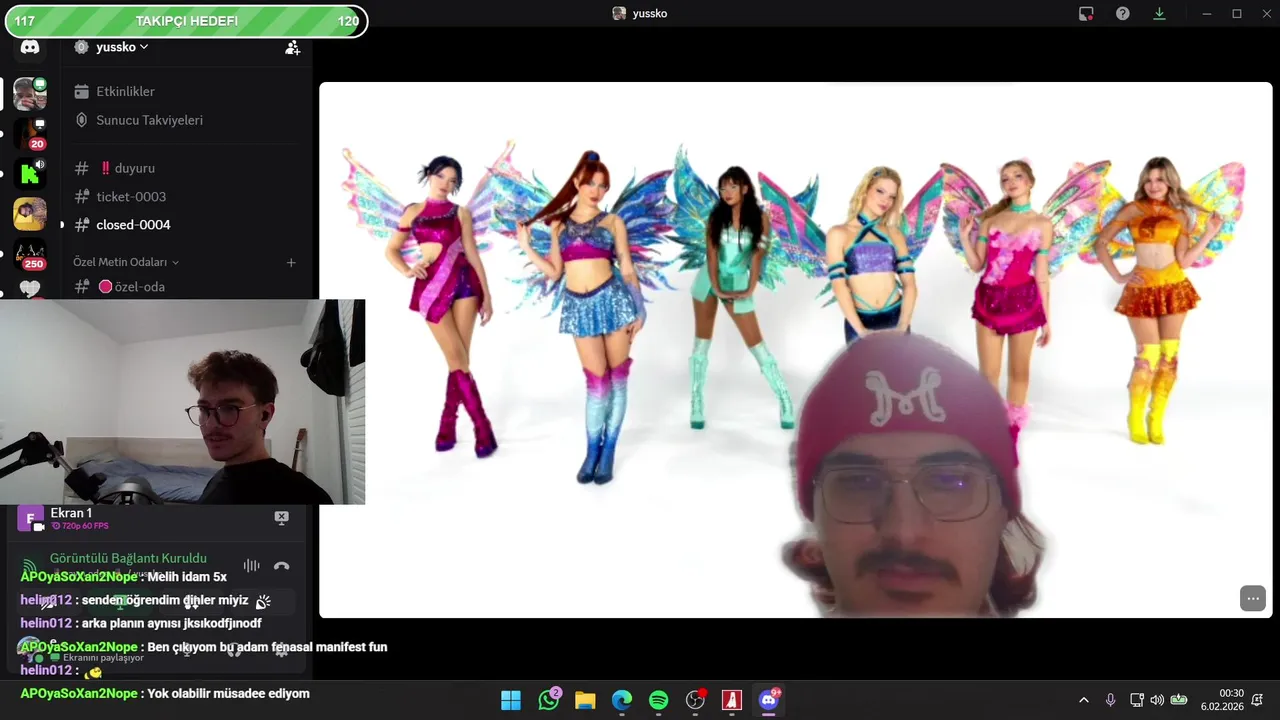Open Sunucu Takviyeleri server boosts
1280x720 pixels.
[149, 120]
